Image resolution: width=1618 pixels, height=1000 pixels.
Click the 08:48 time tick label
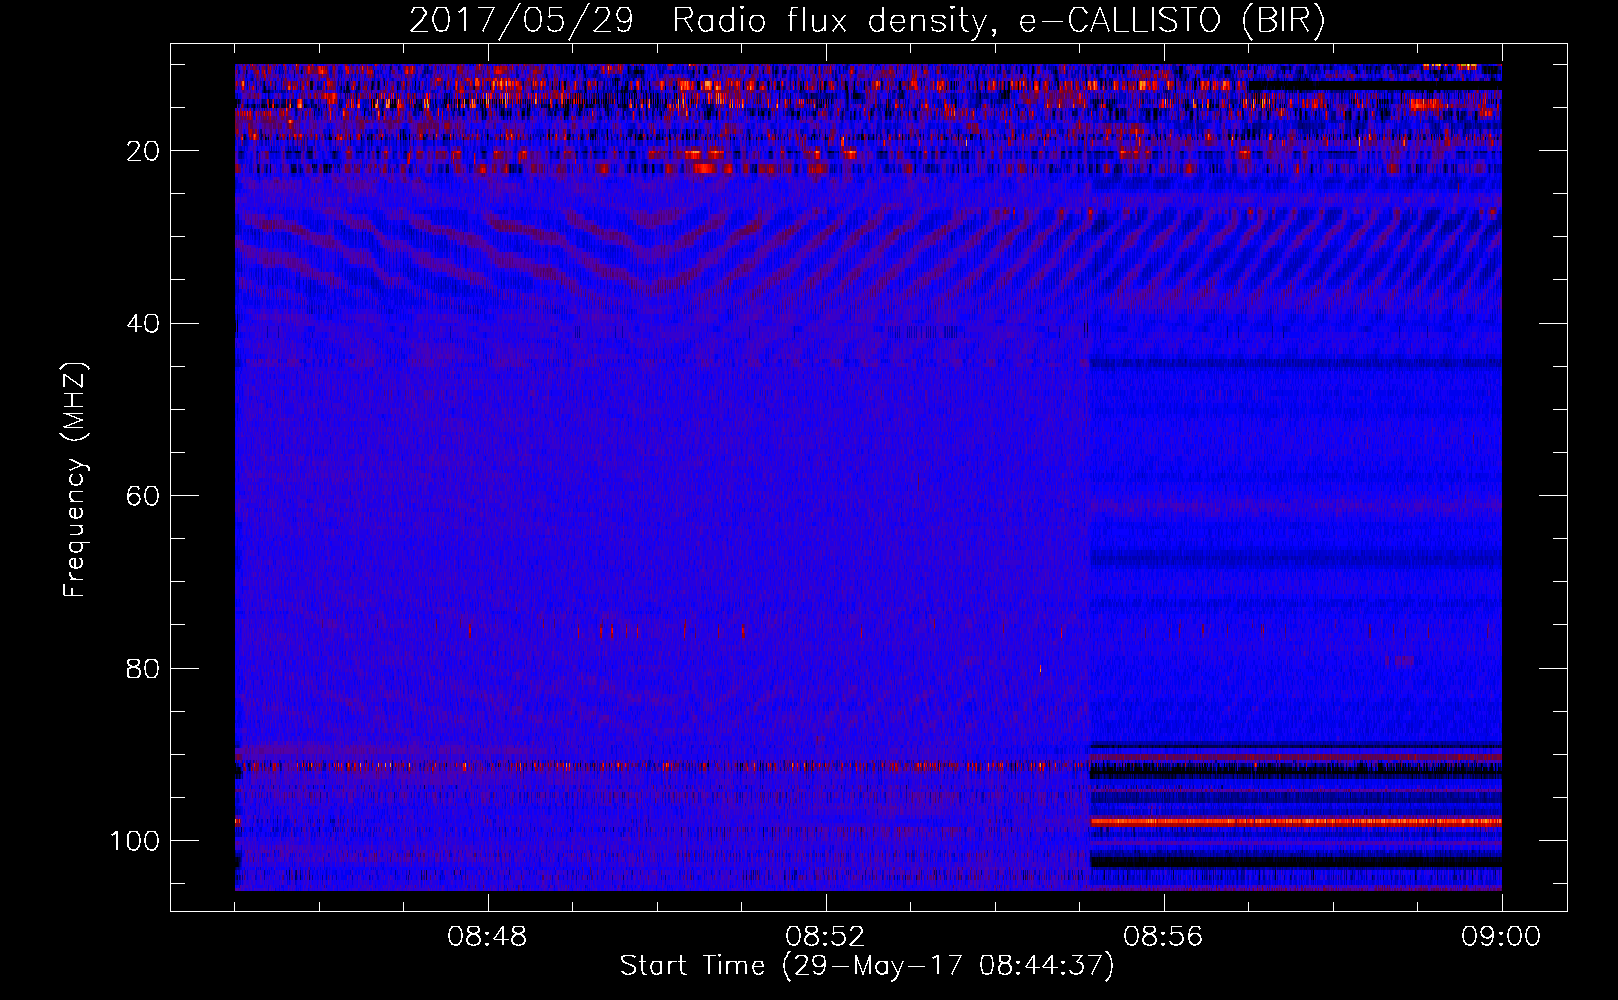pos(487,937)
